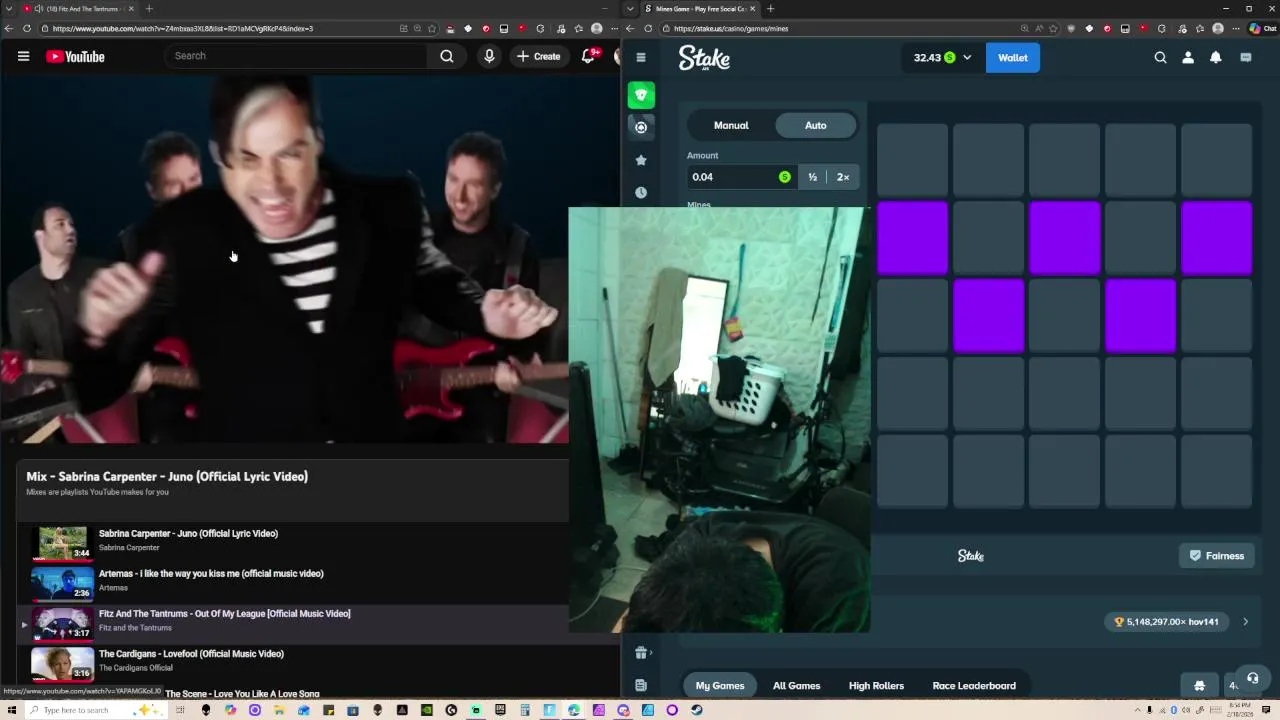The height and width of the screenshot is (720, 1280).
Task: Toggle the purple tile in row three, column two
Action: pos(989,316)
